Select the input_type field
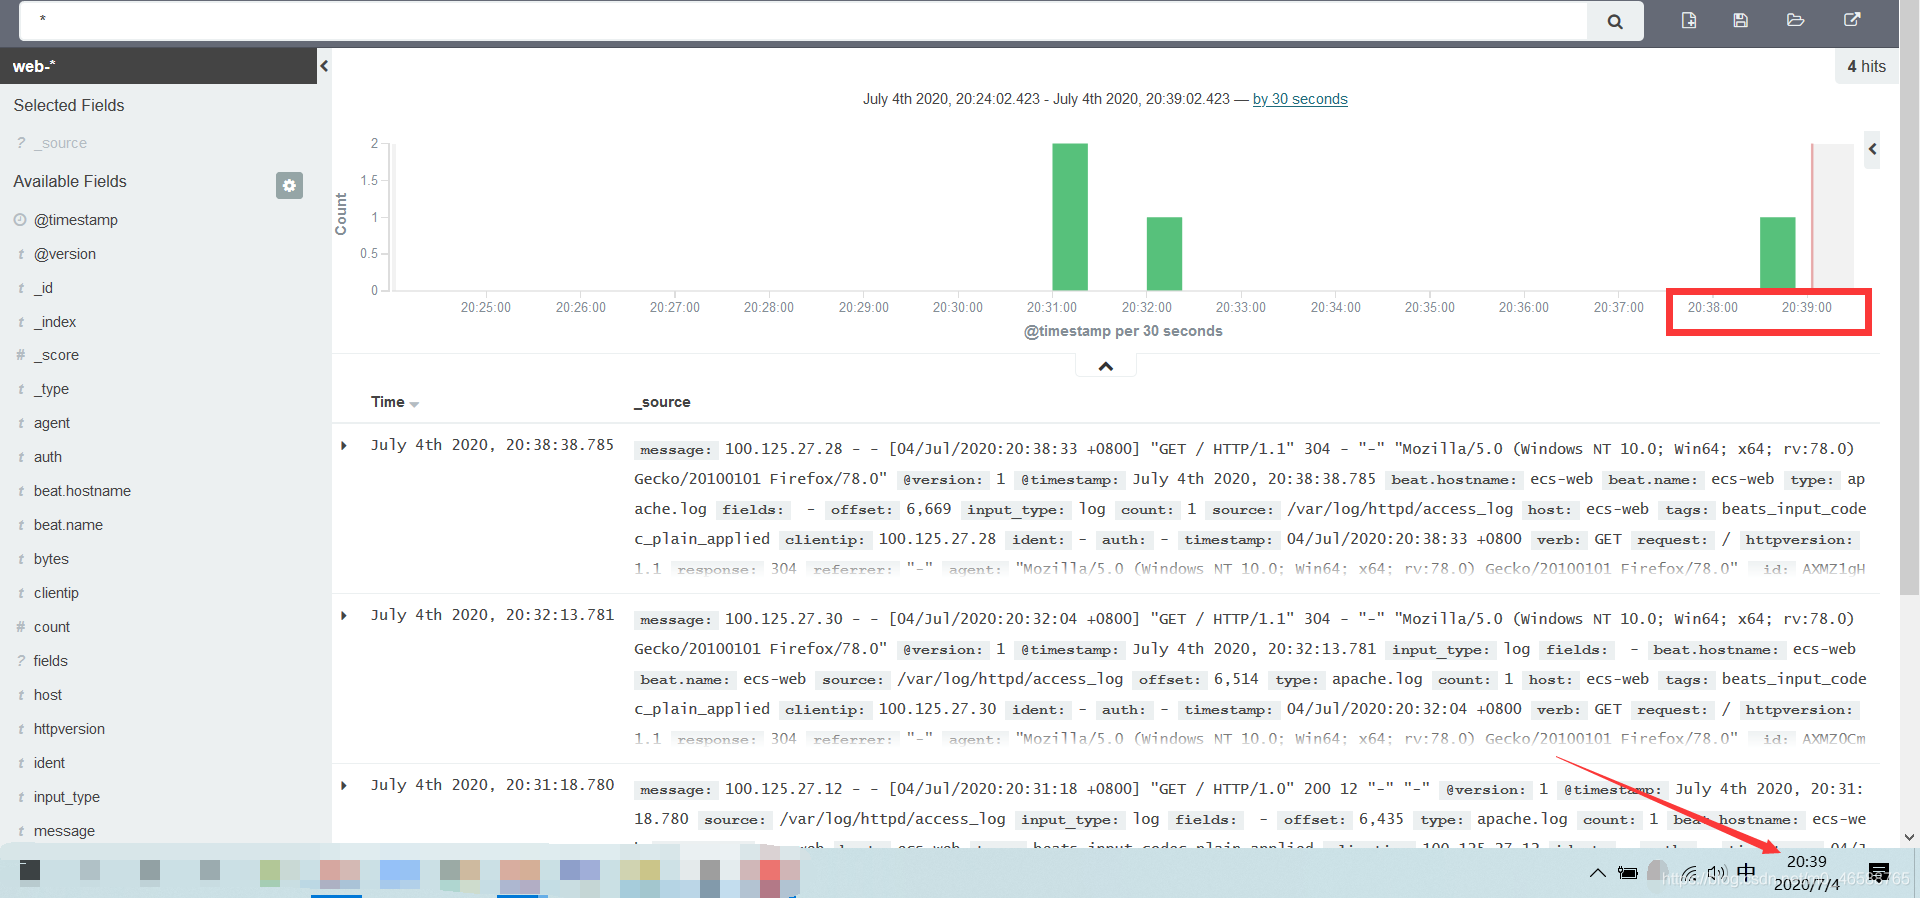This screenshot has height=898, width=1920. 67,797
